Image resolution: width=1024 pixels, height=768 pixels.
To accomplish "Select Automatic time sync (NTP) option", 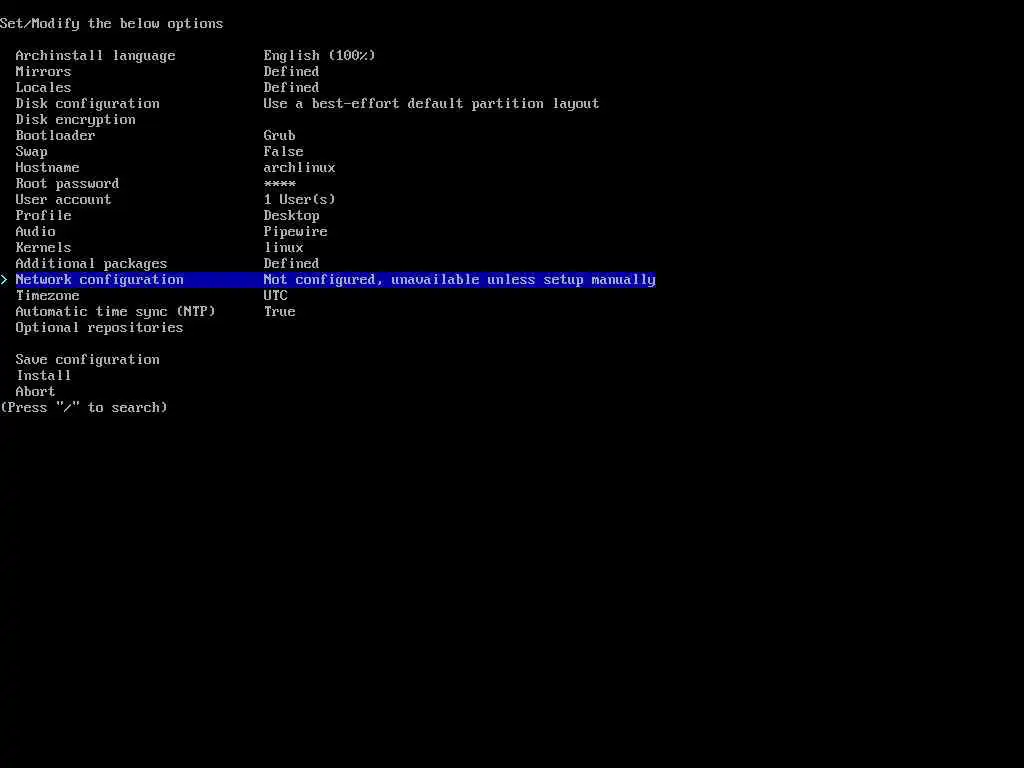I will [116, 312].
